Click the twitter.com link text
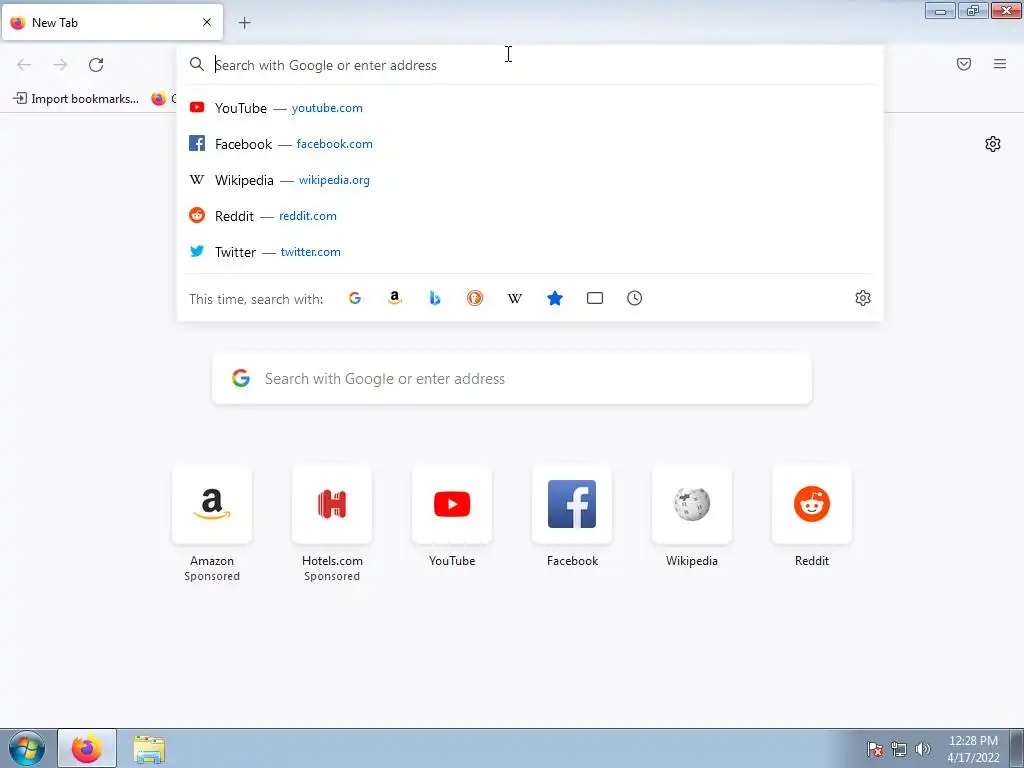1024x768 pixels. (311, 252)
